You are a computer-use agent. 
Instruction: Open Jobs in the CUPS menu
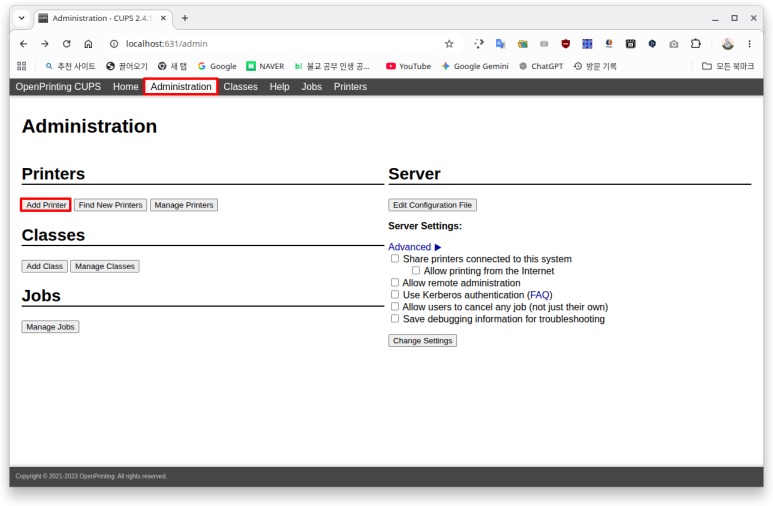[x=312, y=87]
